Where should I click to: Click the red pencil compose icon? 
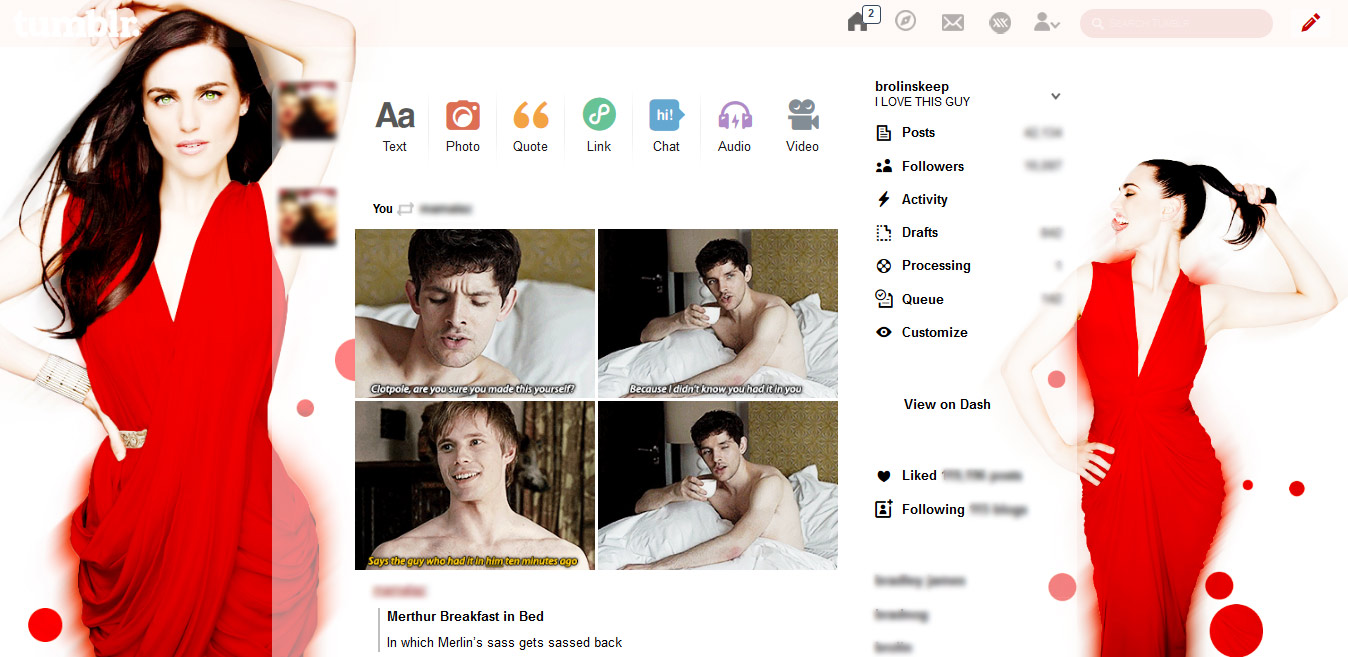pos(1310,22)
